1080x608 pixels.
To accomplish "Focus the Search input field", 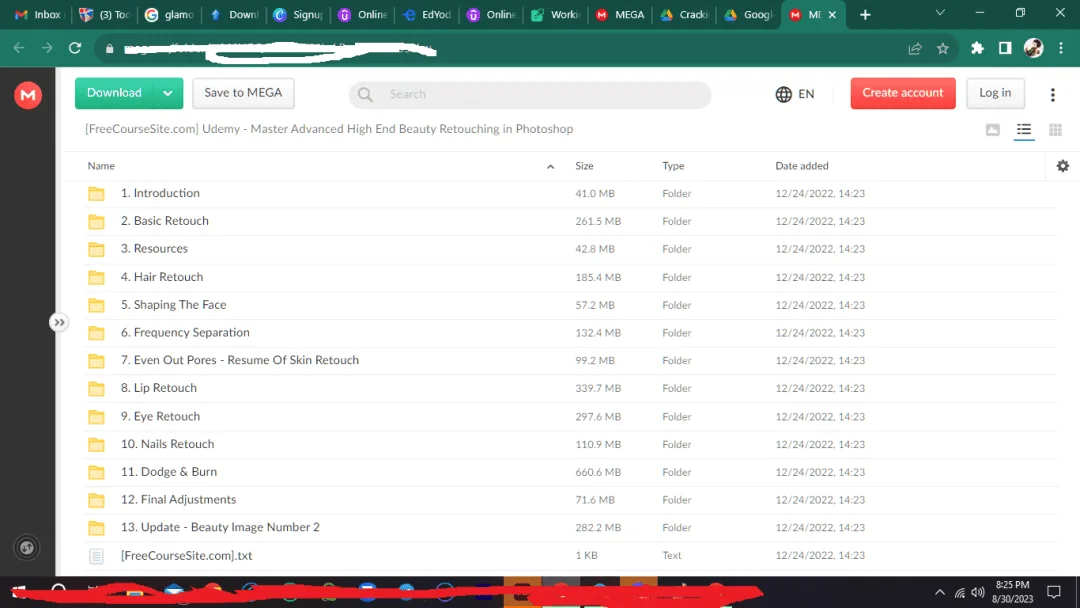I will 530,94.
